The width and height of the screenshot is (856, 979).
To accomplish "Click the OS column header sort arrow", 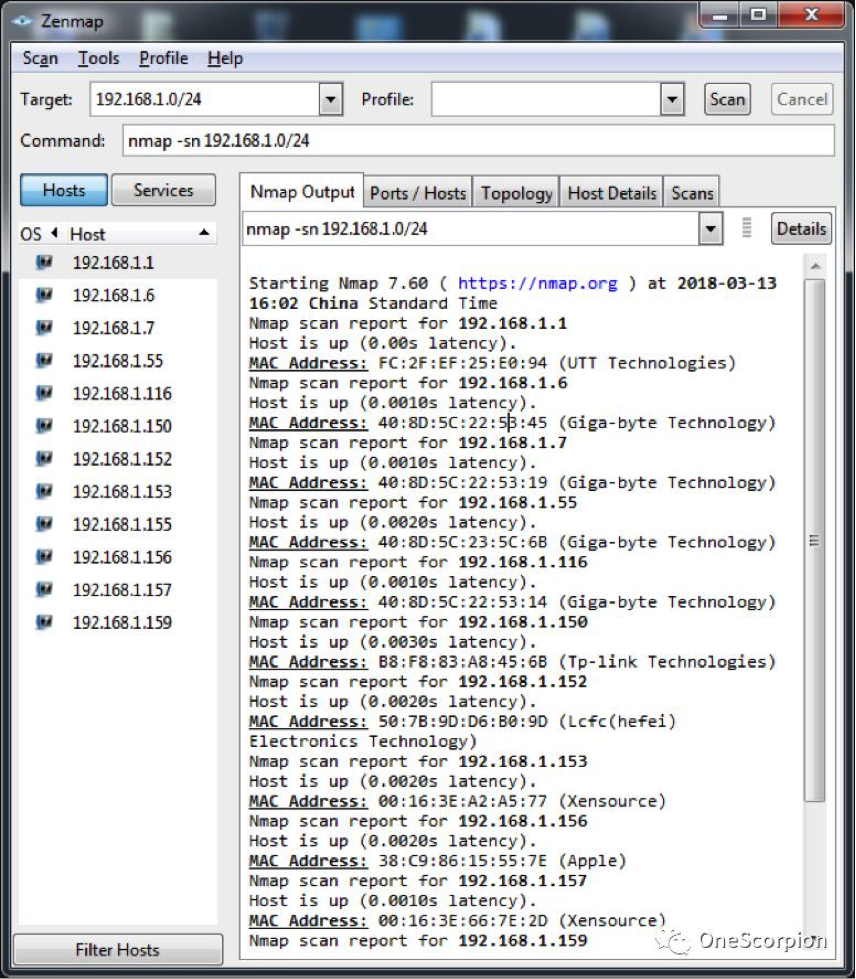I will (x=54, y=233).
